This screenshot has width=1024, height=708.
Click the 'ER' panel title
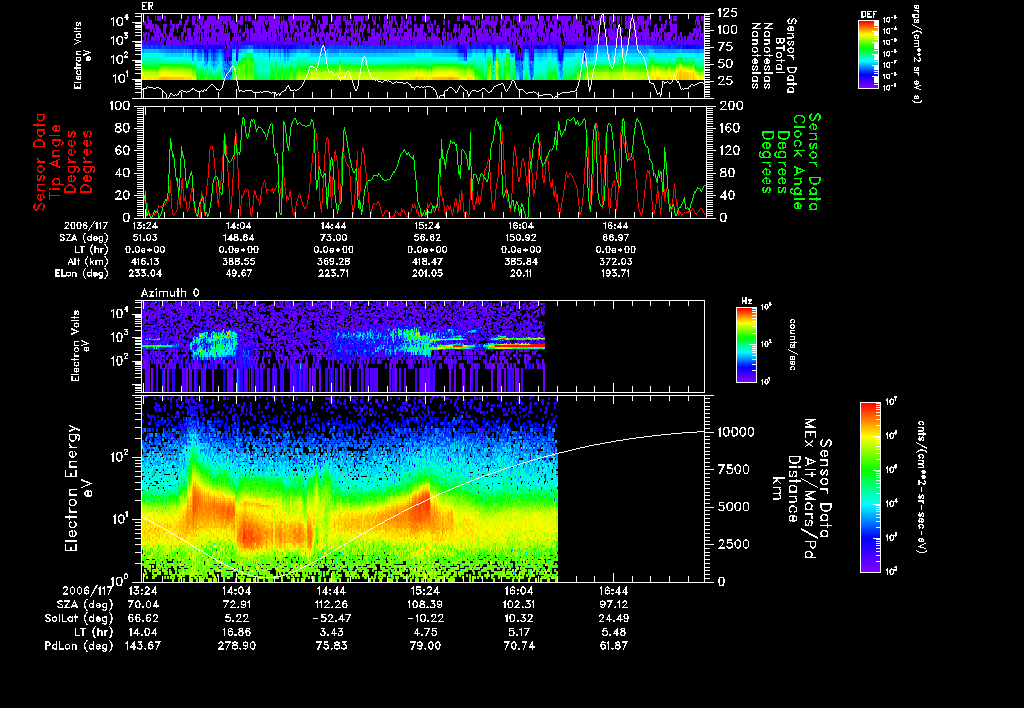(147, 7)
